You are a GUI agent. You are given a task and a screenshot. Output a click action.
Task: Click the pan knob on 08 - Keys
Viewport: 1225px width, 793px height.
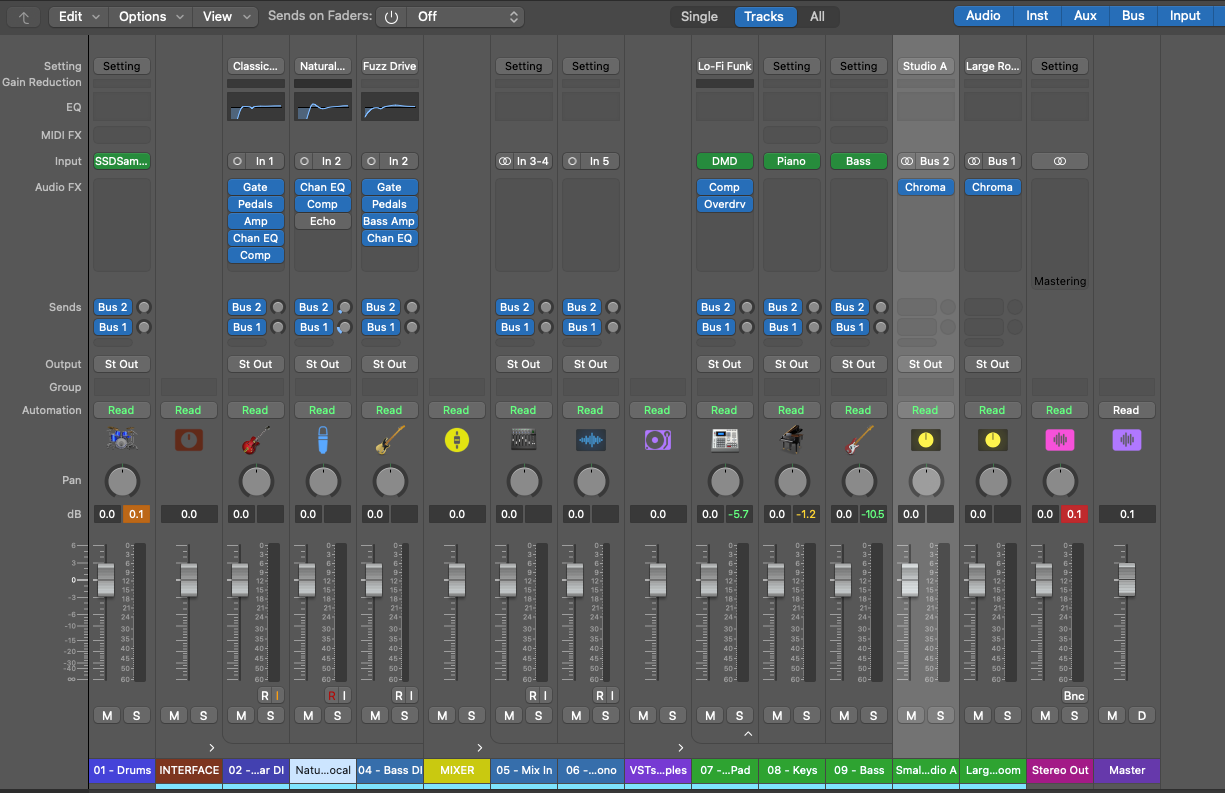[x=791, y=481]
